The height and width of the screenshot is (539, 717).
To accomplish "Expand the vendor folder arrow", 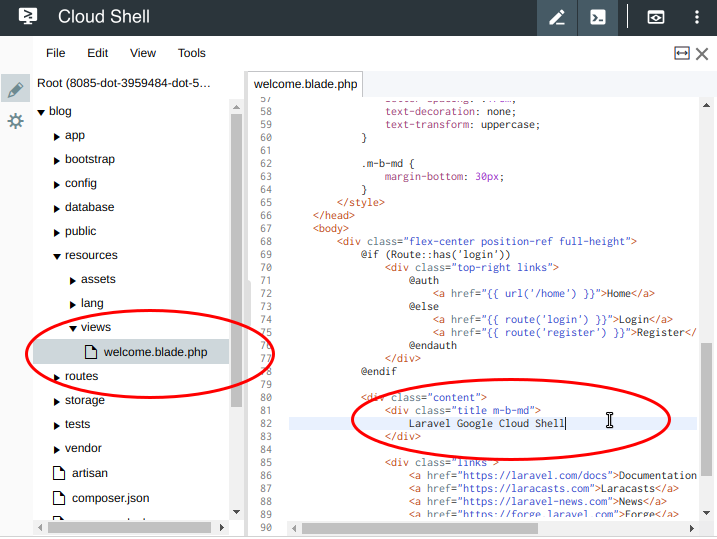I will pyautogui.click(x=57, y=450).
